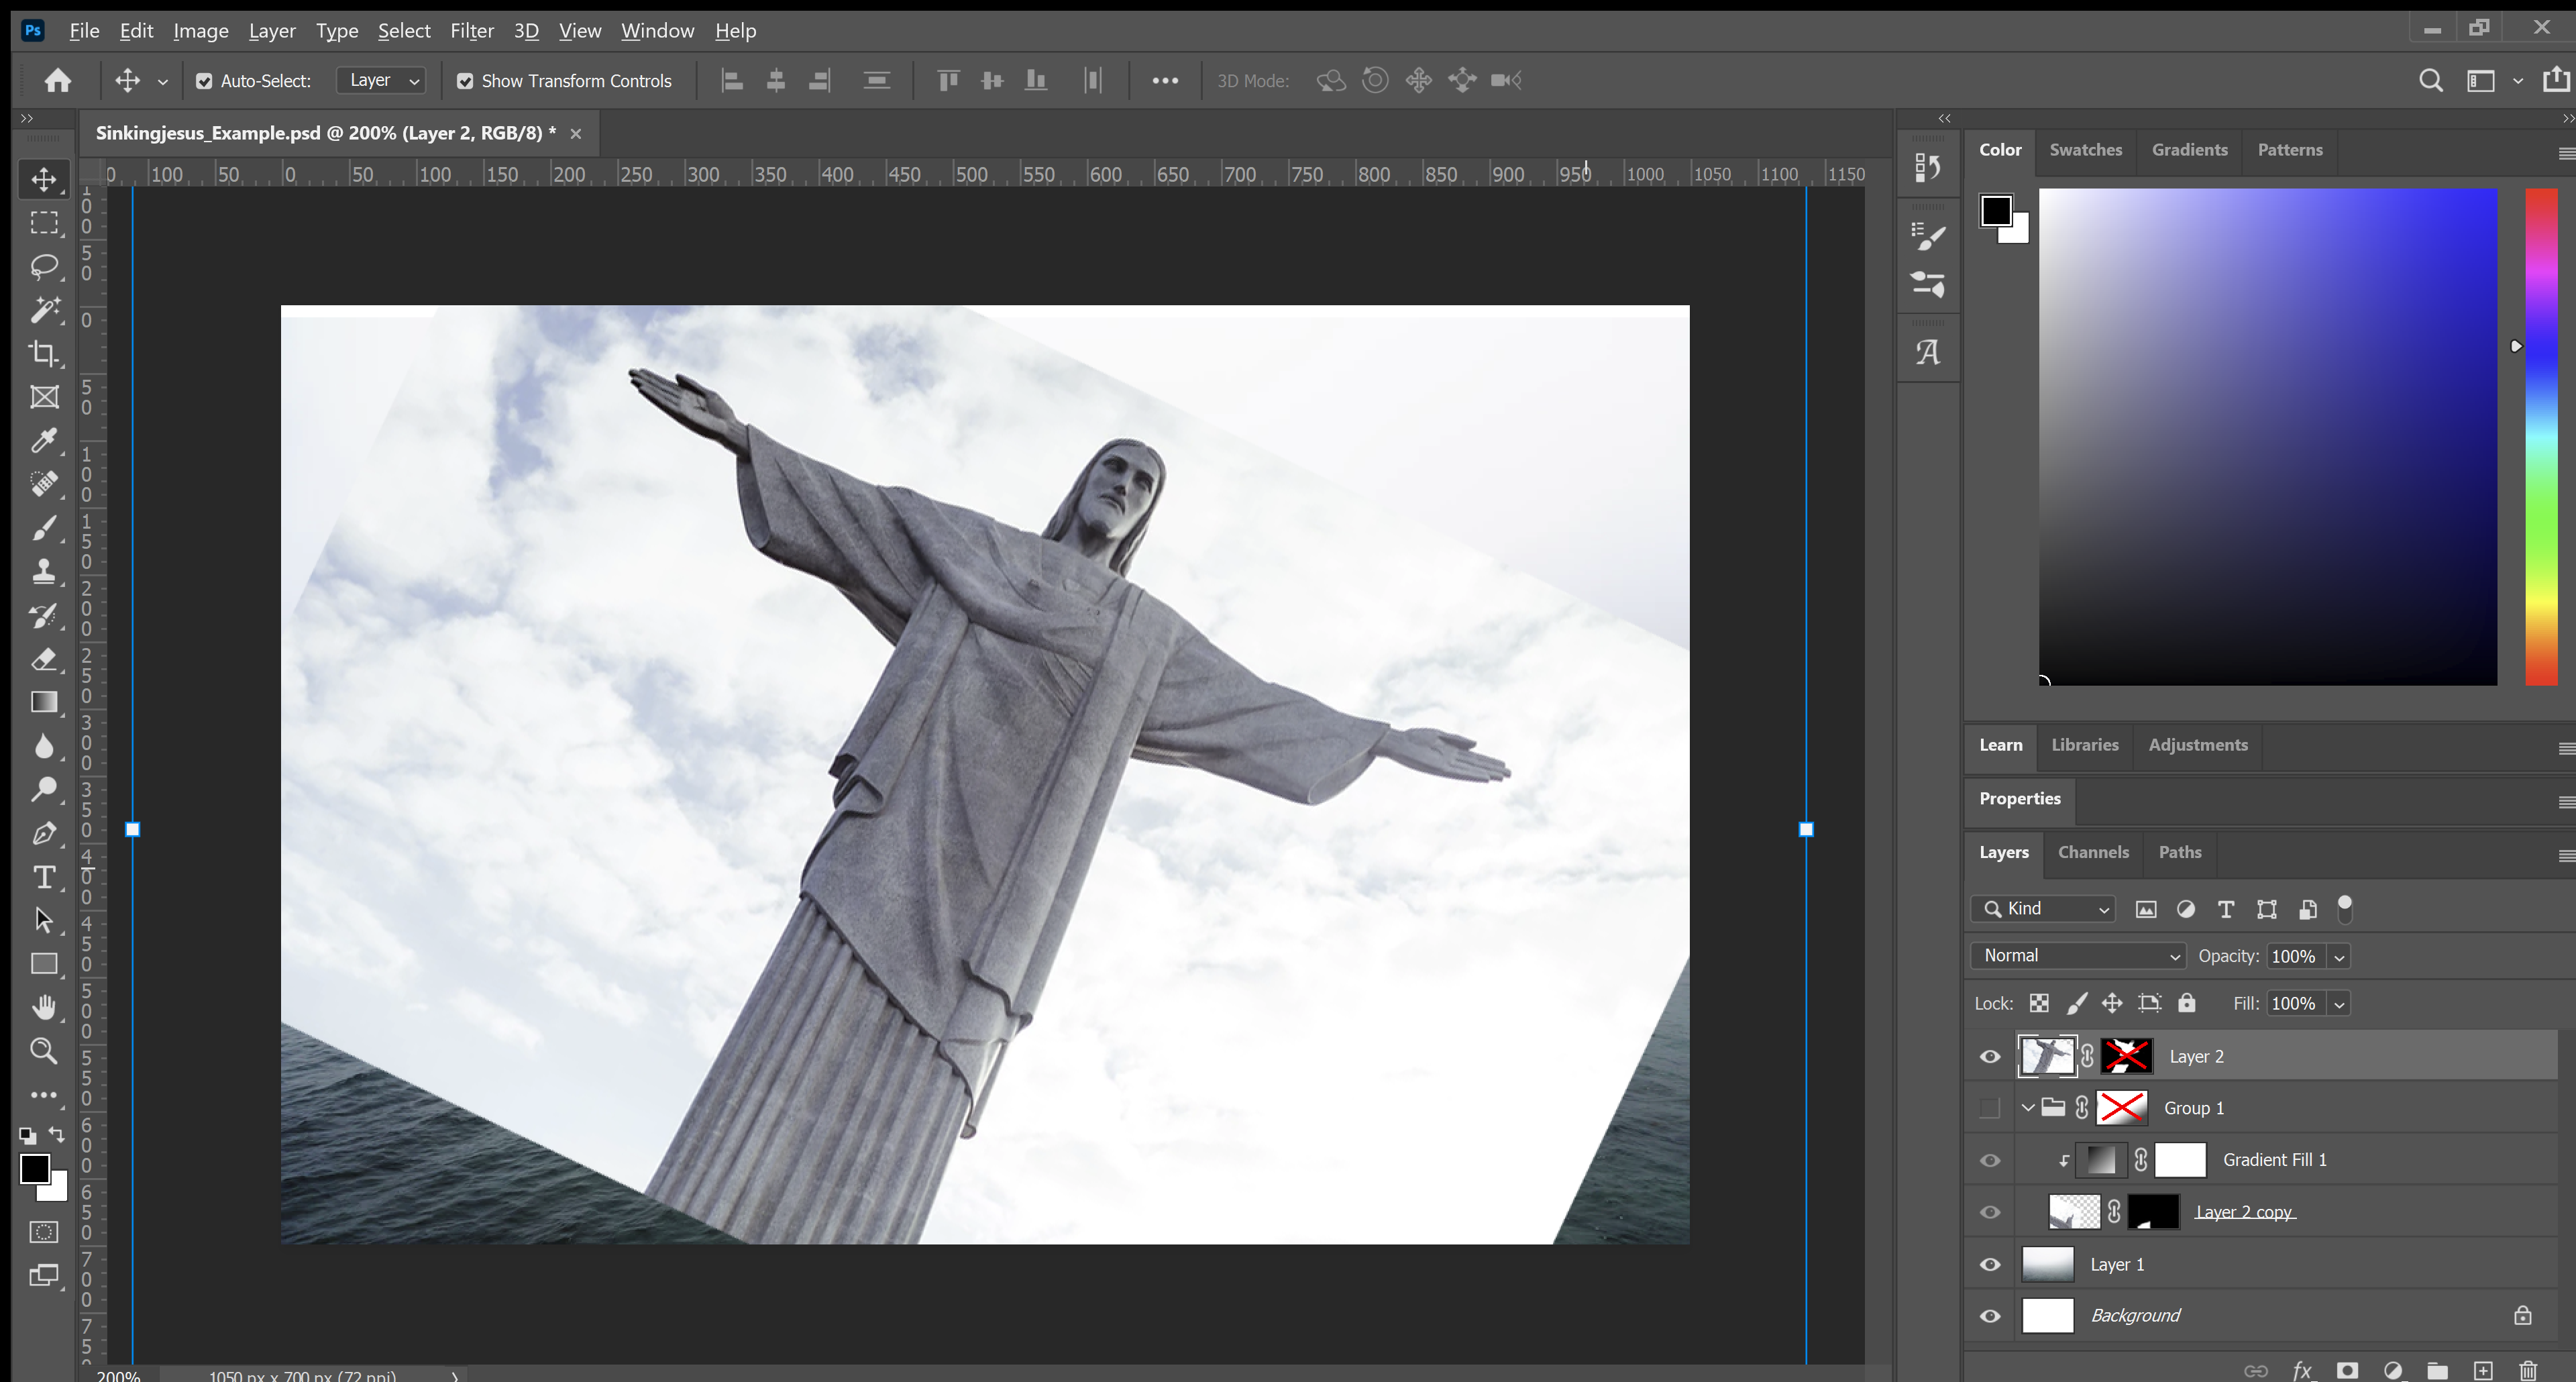Screen dimensions: 2576x1382
Task: Open the Opacity slider dropdown arrow
Action: (2339, 957)
